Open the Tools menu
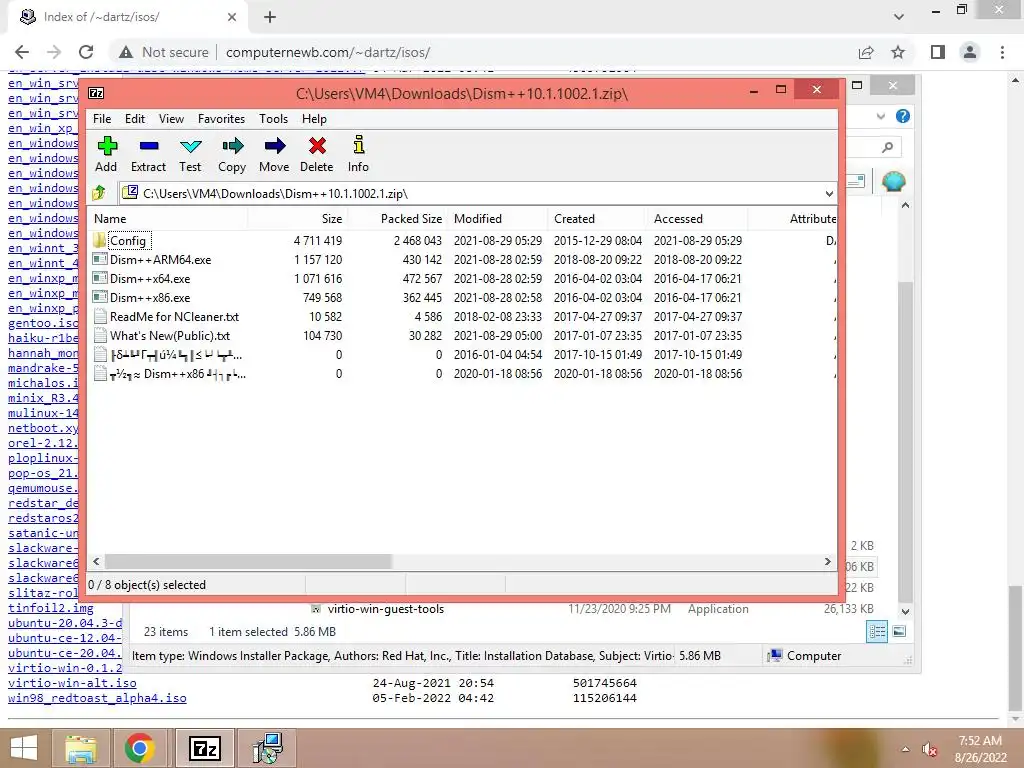 (x=274, y=119)
